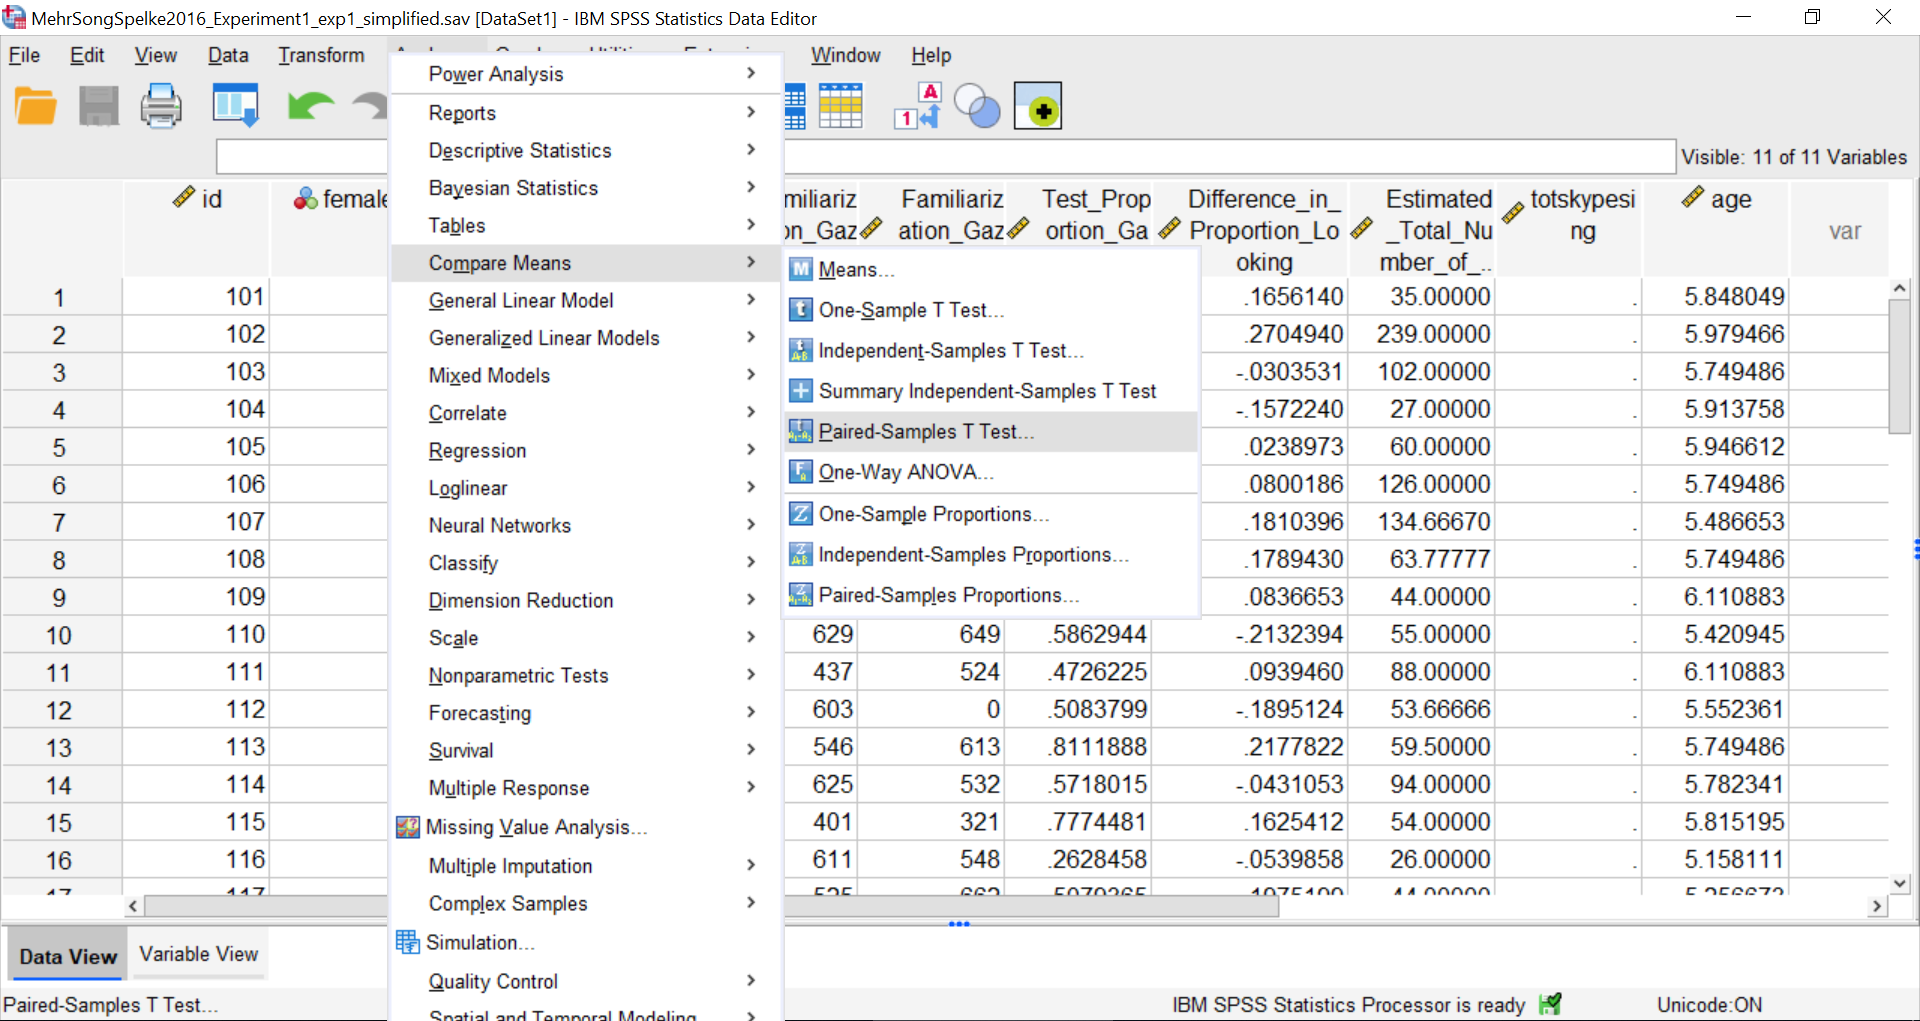Viewport: 1920px width, 1021px height.
Task: Click the One-Sample T Test icon
Action: [801, 310]
